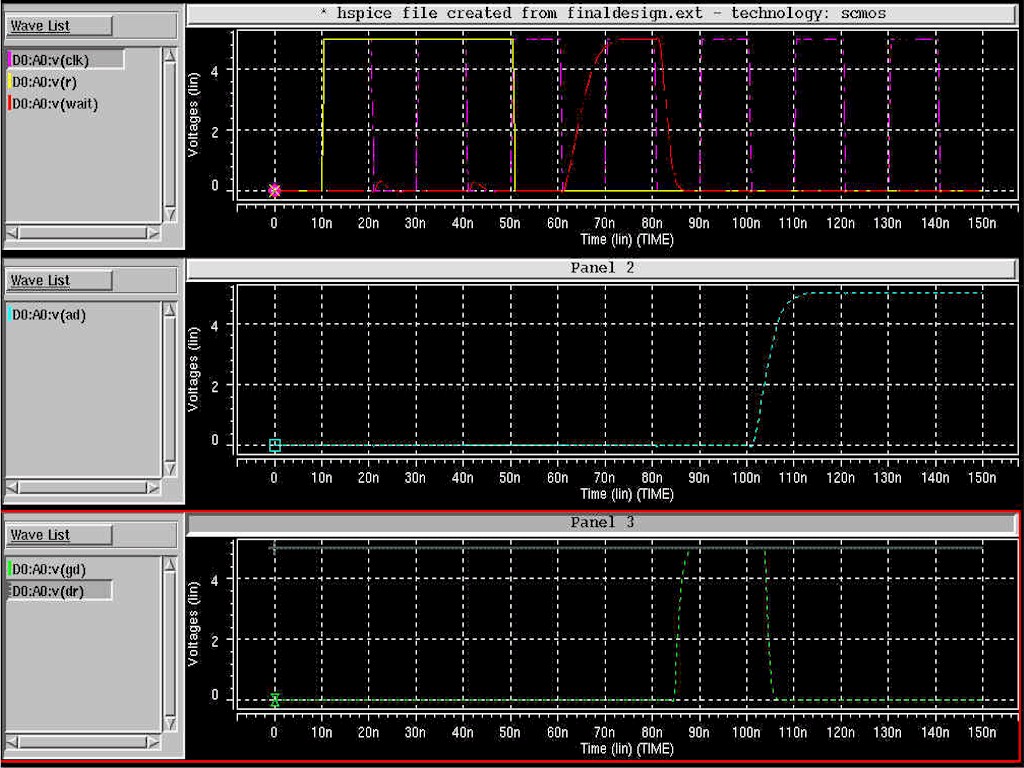The height and width of the screenshot is (768, 1024).
Task: Click left arrow of Panel 3 horizontal scrollbar
Action: click(13, 743)
